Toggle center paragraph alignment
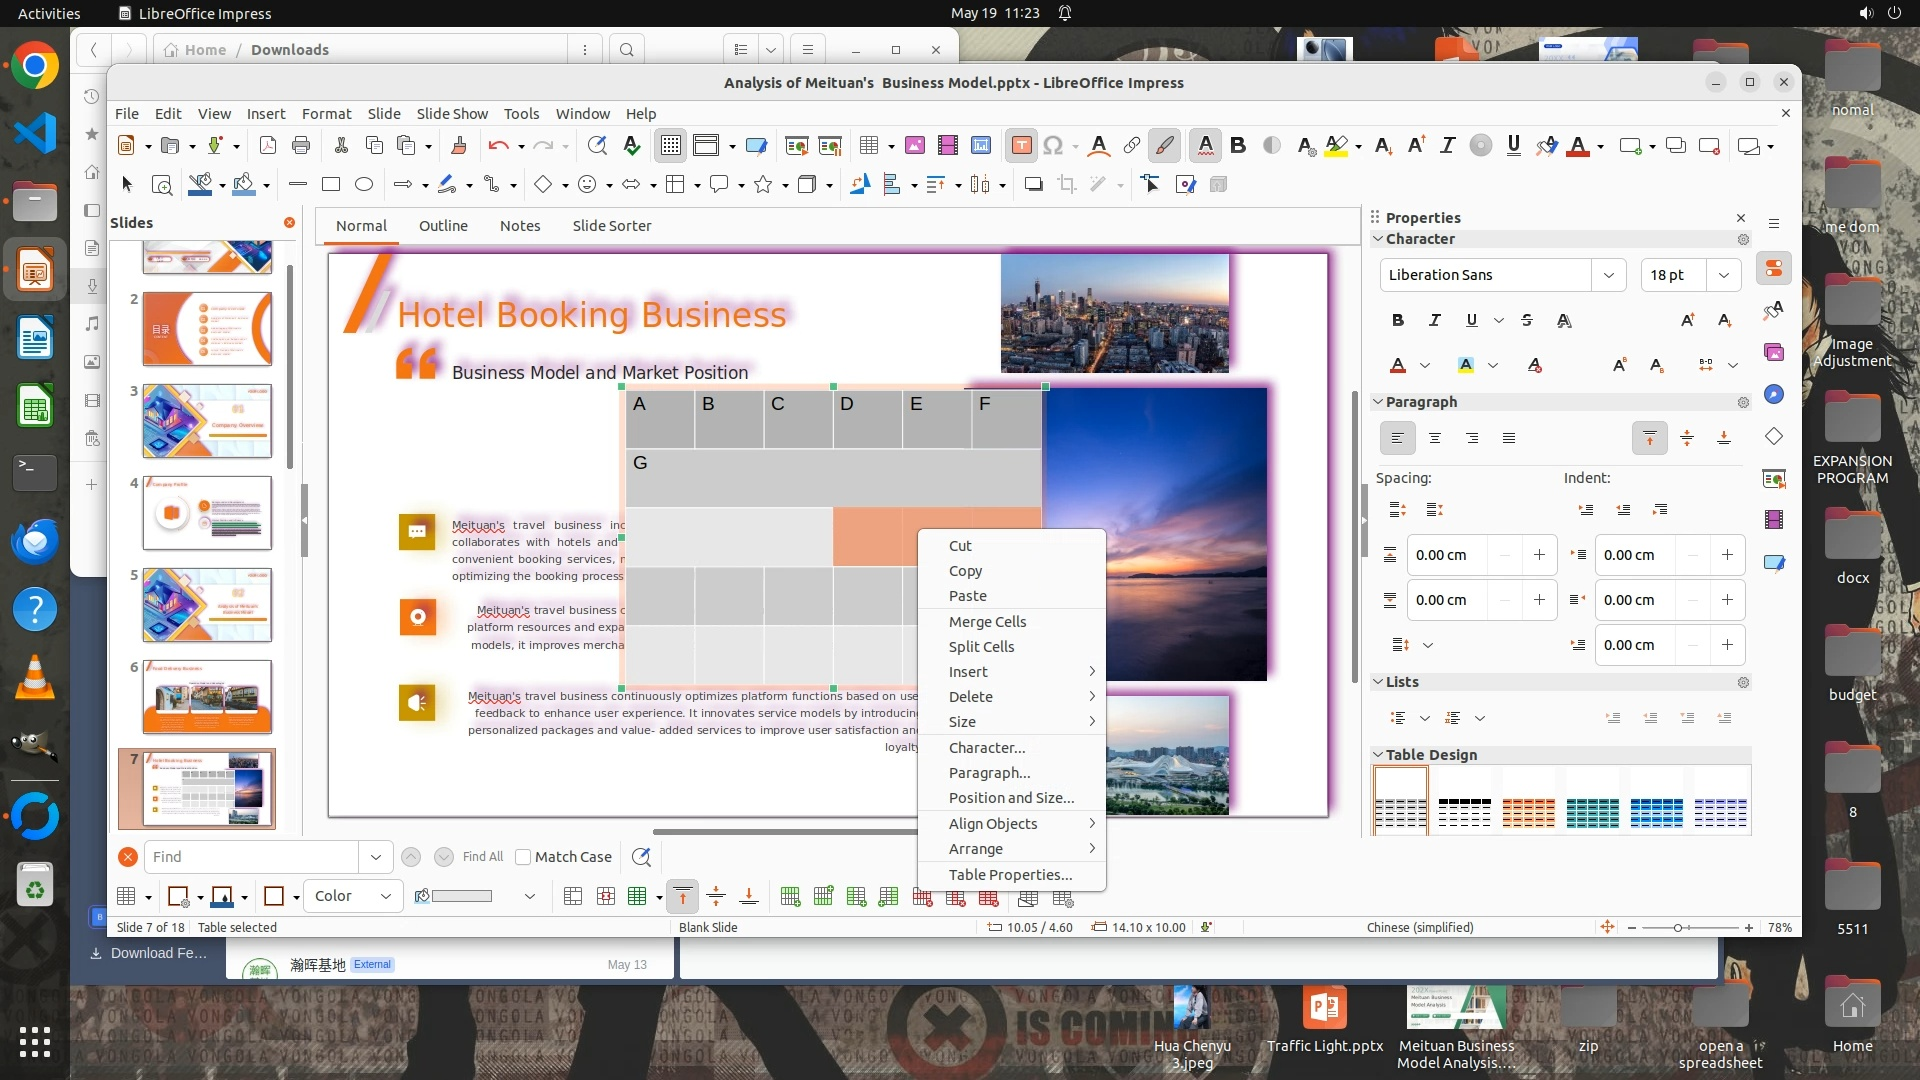 click(1435, 438)
